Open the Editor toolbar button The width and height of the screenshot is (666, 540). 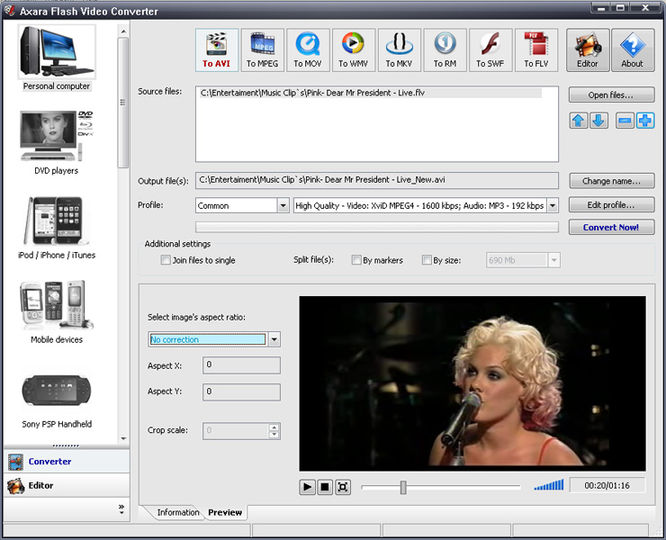(x=587, y=50)
